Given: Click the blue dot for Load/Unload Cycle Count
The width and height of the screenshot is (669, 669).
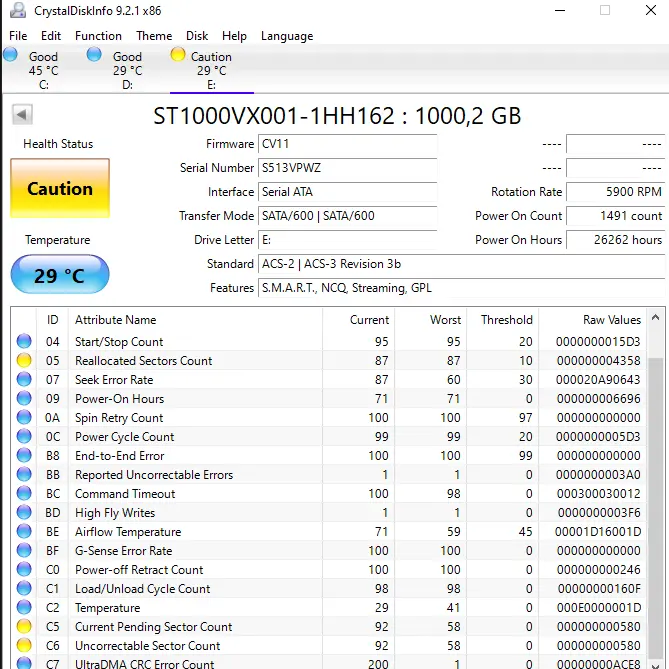Looking at the screenshot, I should click(24, 588).
